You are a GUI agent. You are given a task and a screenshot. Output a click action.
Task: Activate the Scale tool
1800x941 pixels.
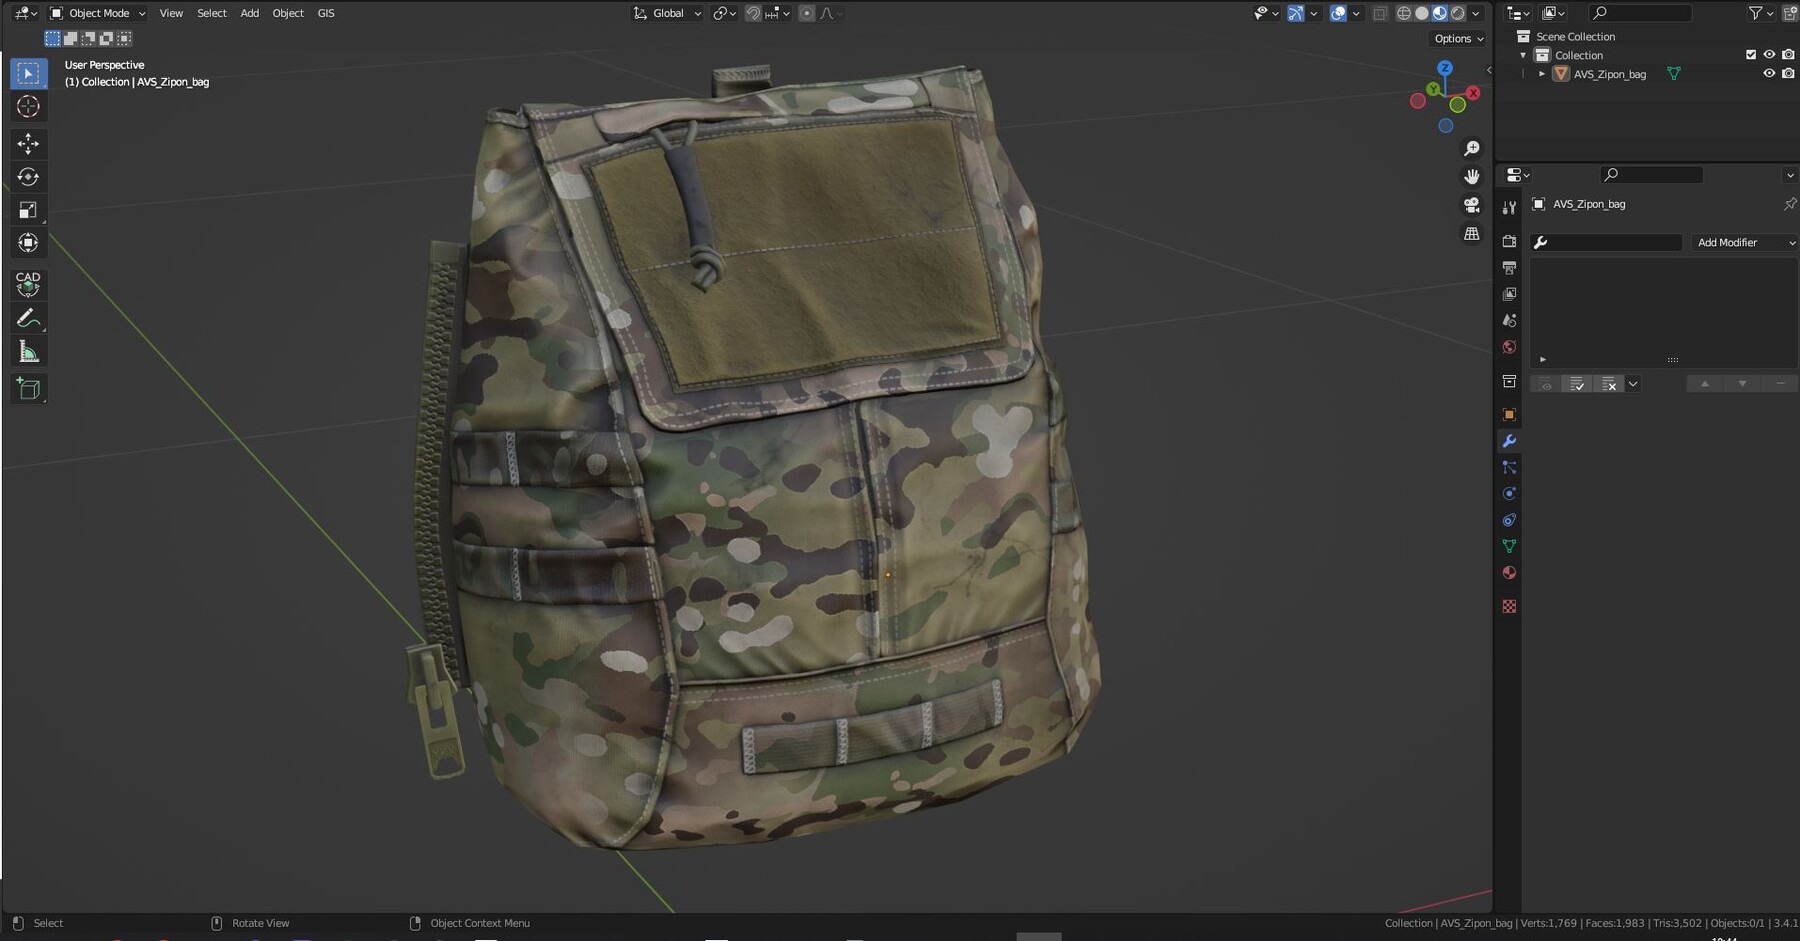point(28,210)
